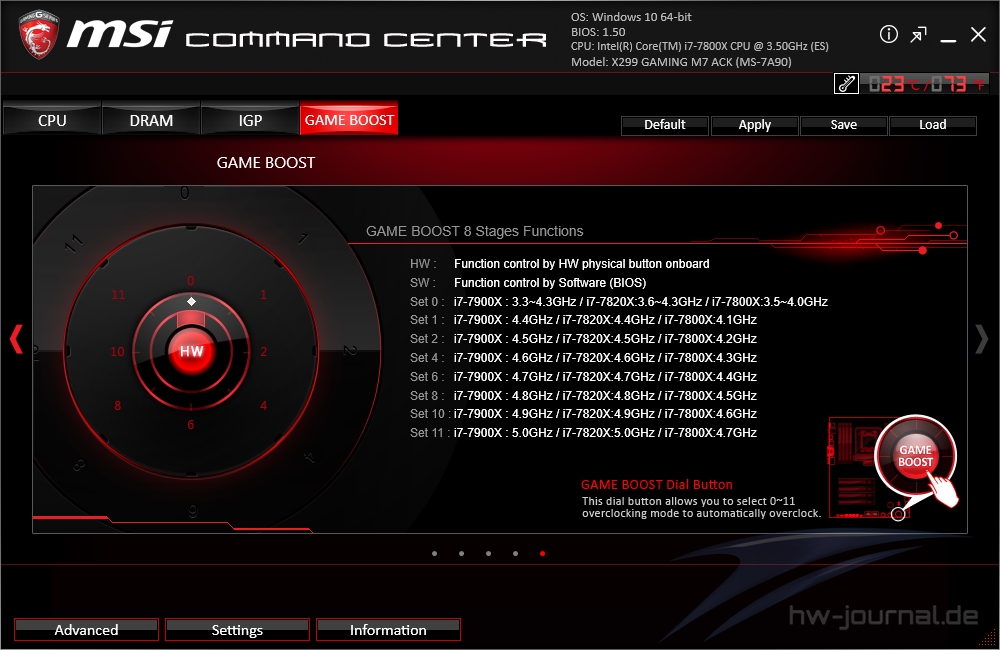Open the Advanced section

(x=87, y=630)
